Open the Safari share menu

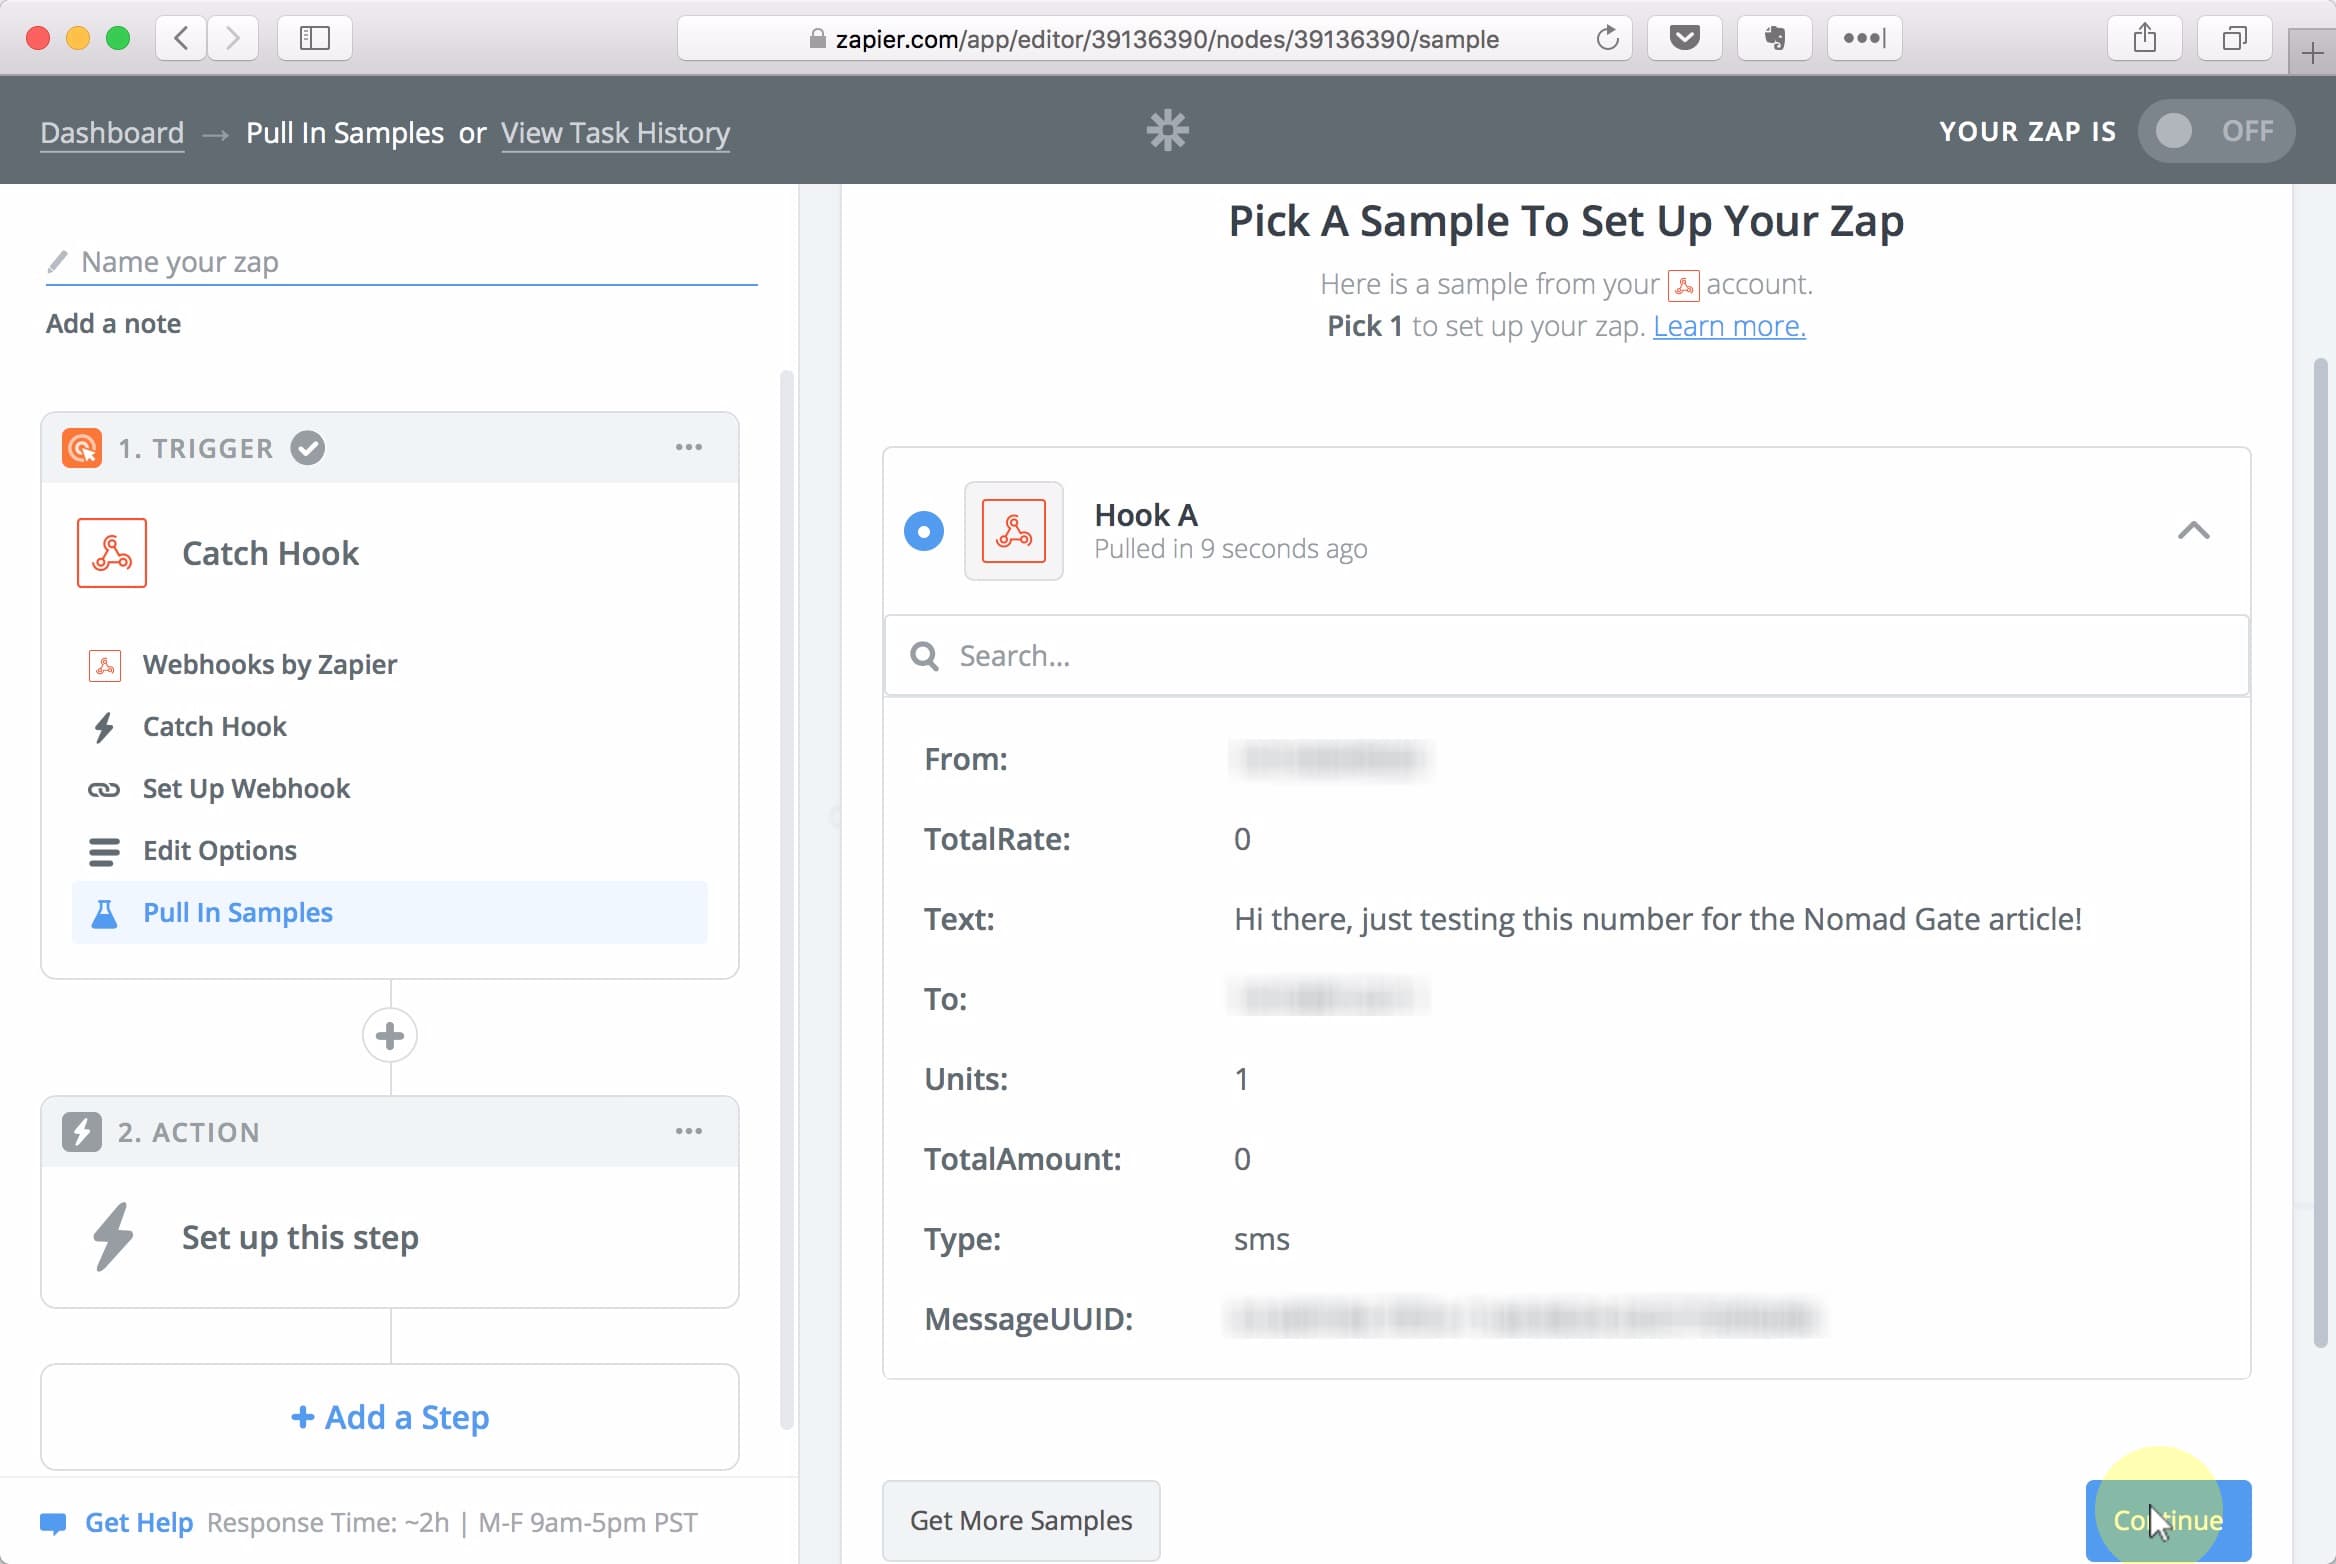[2144, 38]
